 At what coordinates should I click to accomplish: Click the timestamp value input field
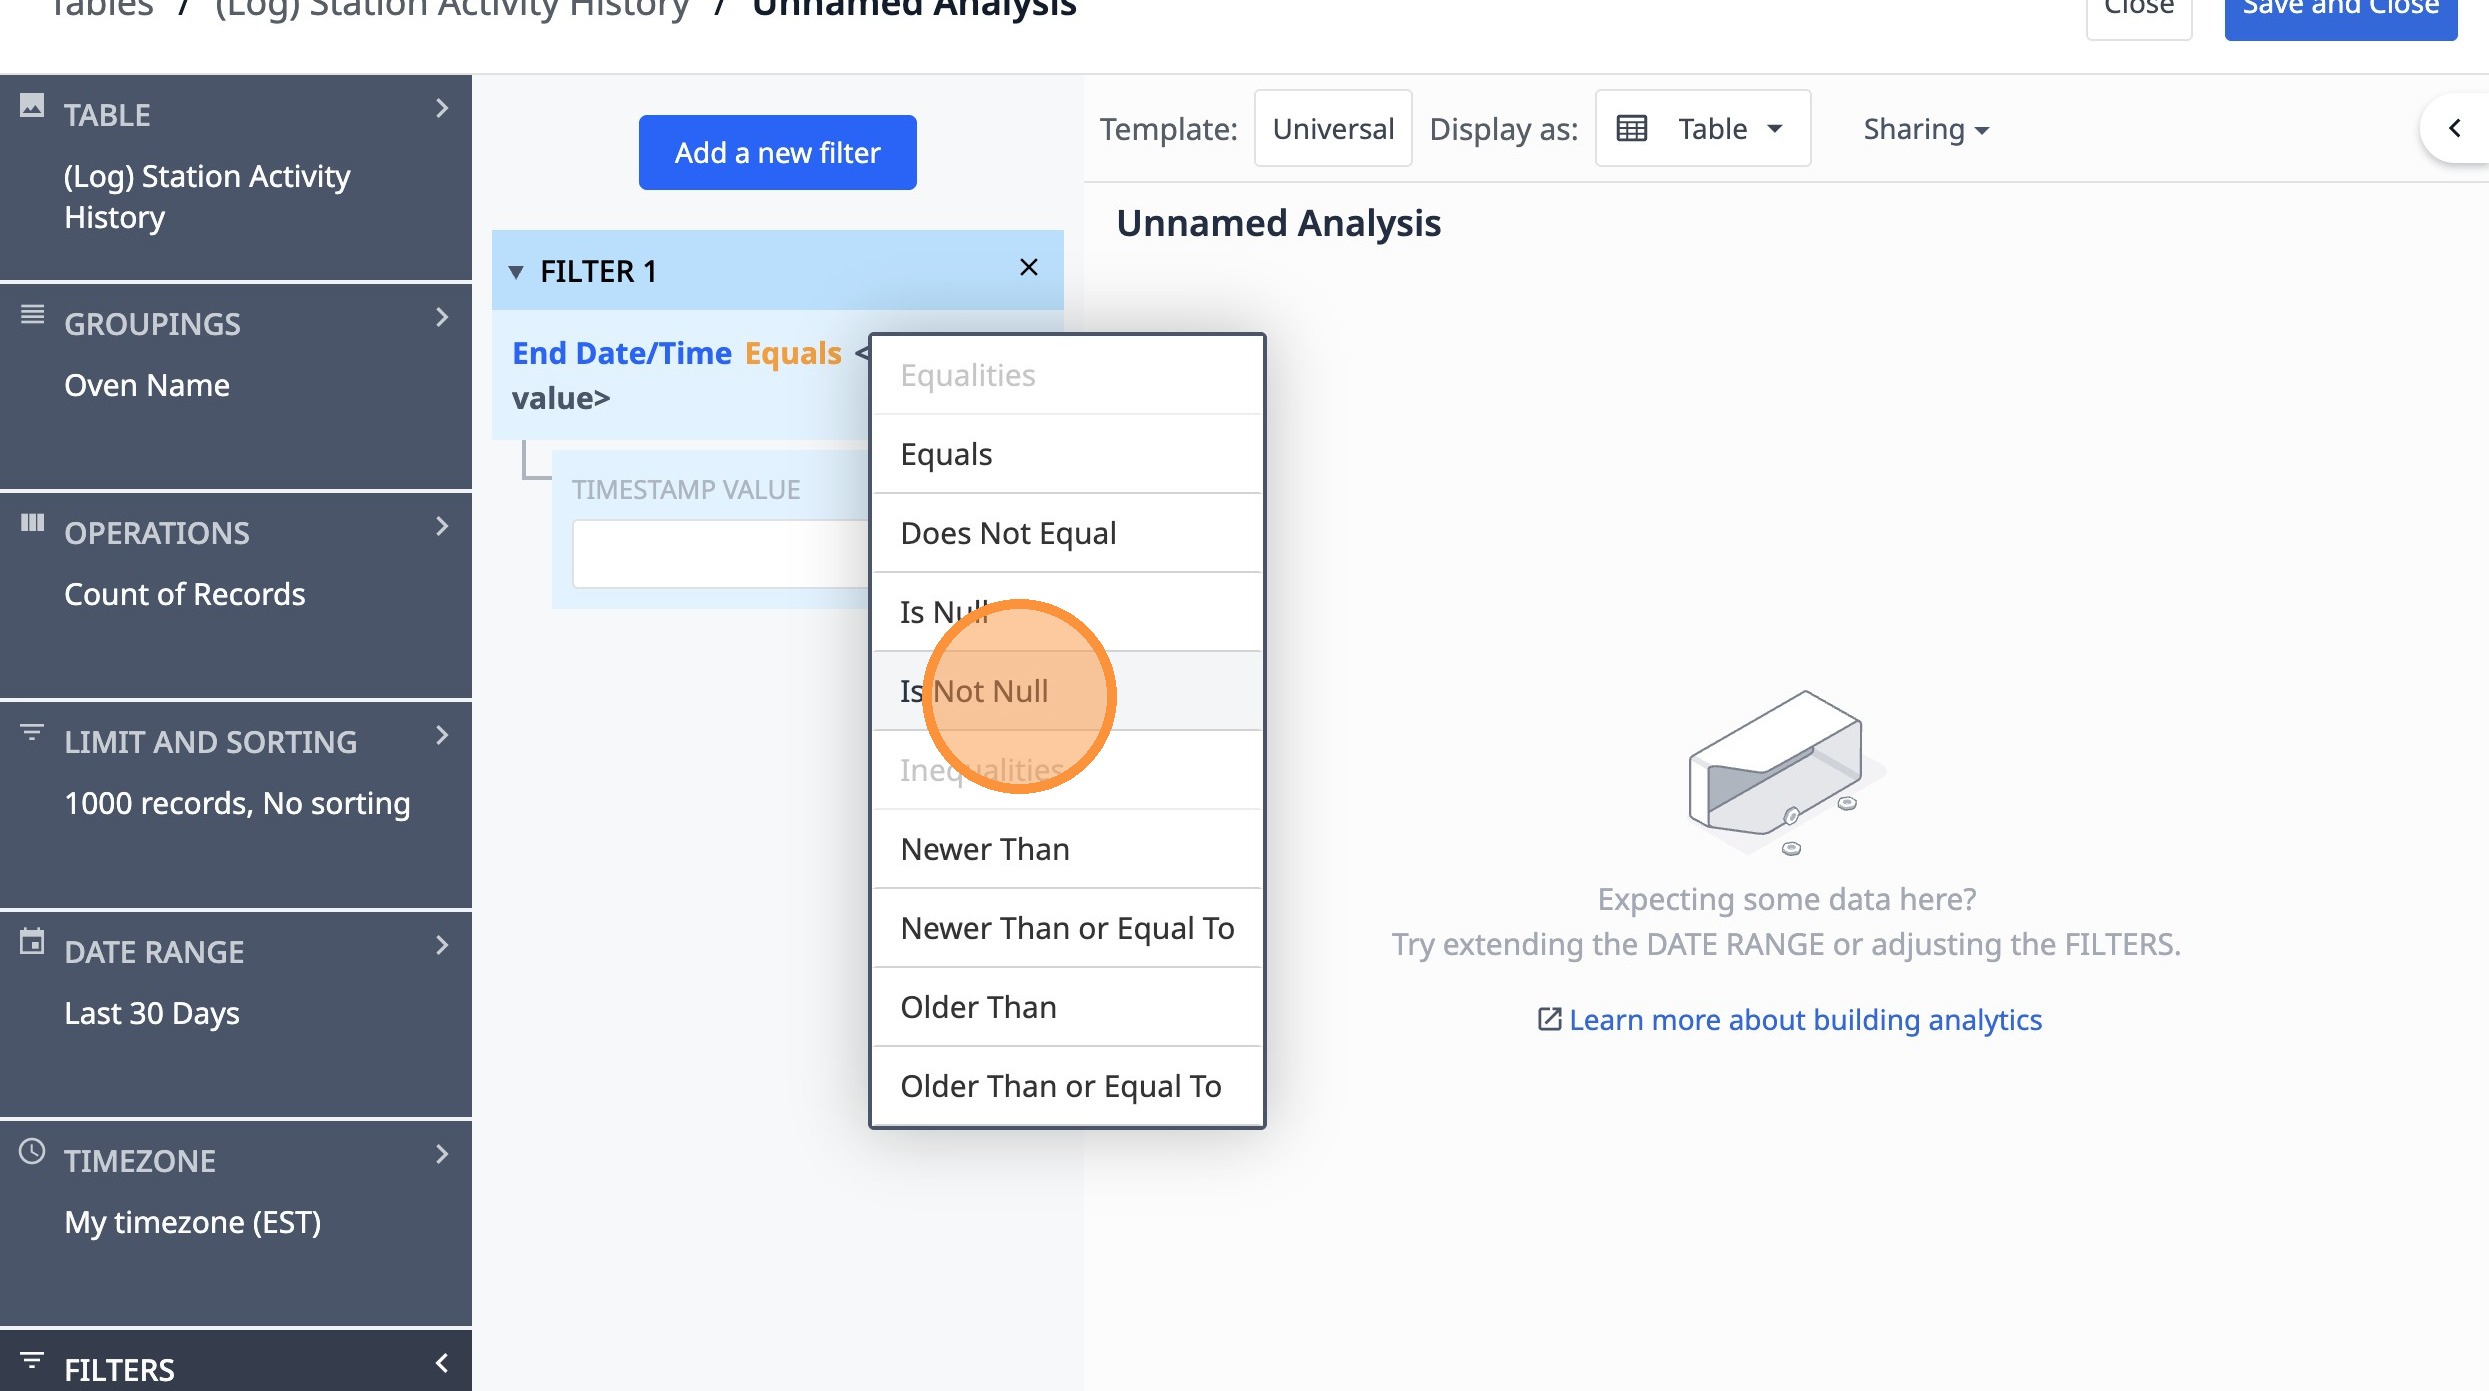point(720,554)
